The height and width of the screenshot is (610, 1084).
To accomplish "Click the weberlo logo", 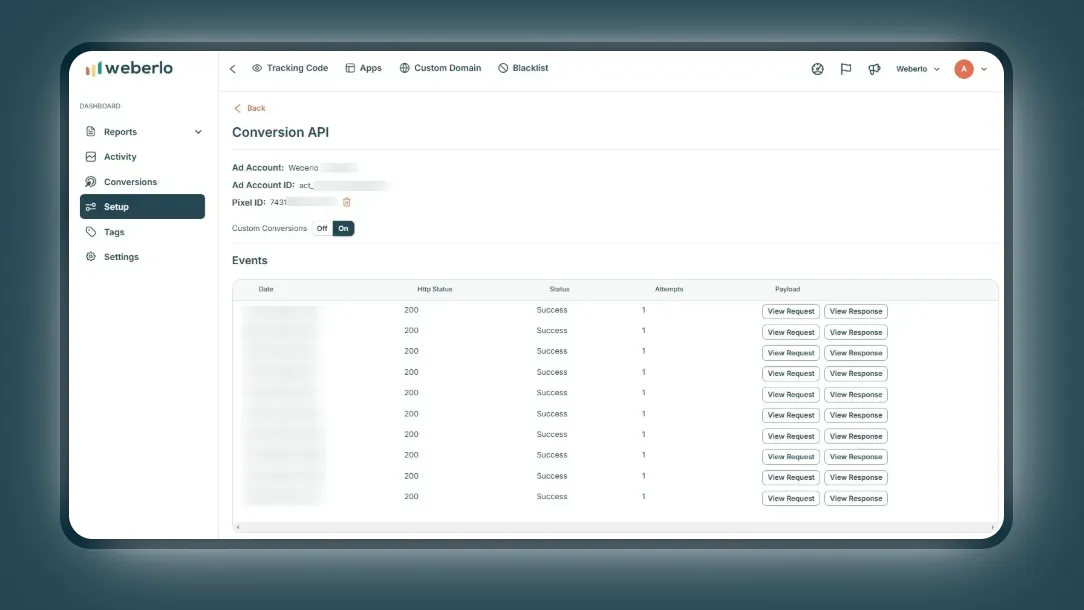I will [129, 68].
